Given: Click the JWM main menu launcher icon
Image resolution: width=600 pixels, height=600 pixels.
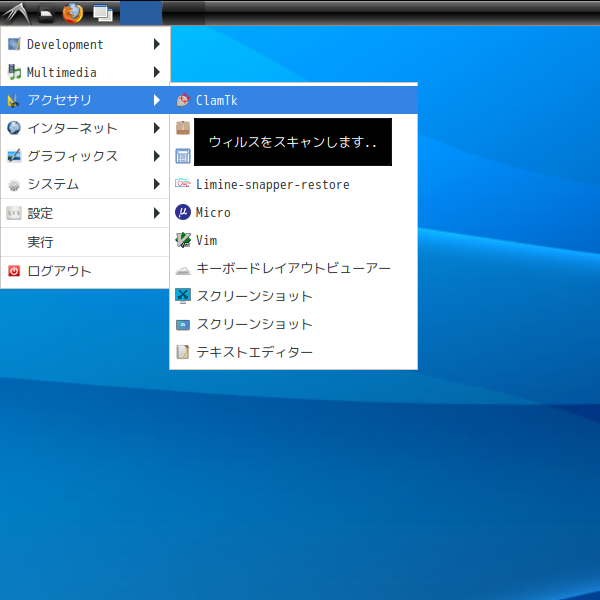Looking at the screenshot, I should click(x=16, y=13).
